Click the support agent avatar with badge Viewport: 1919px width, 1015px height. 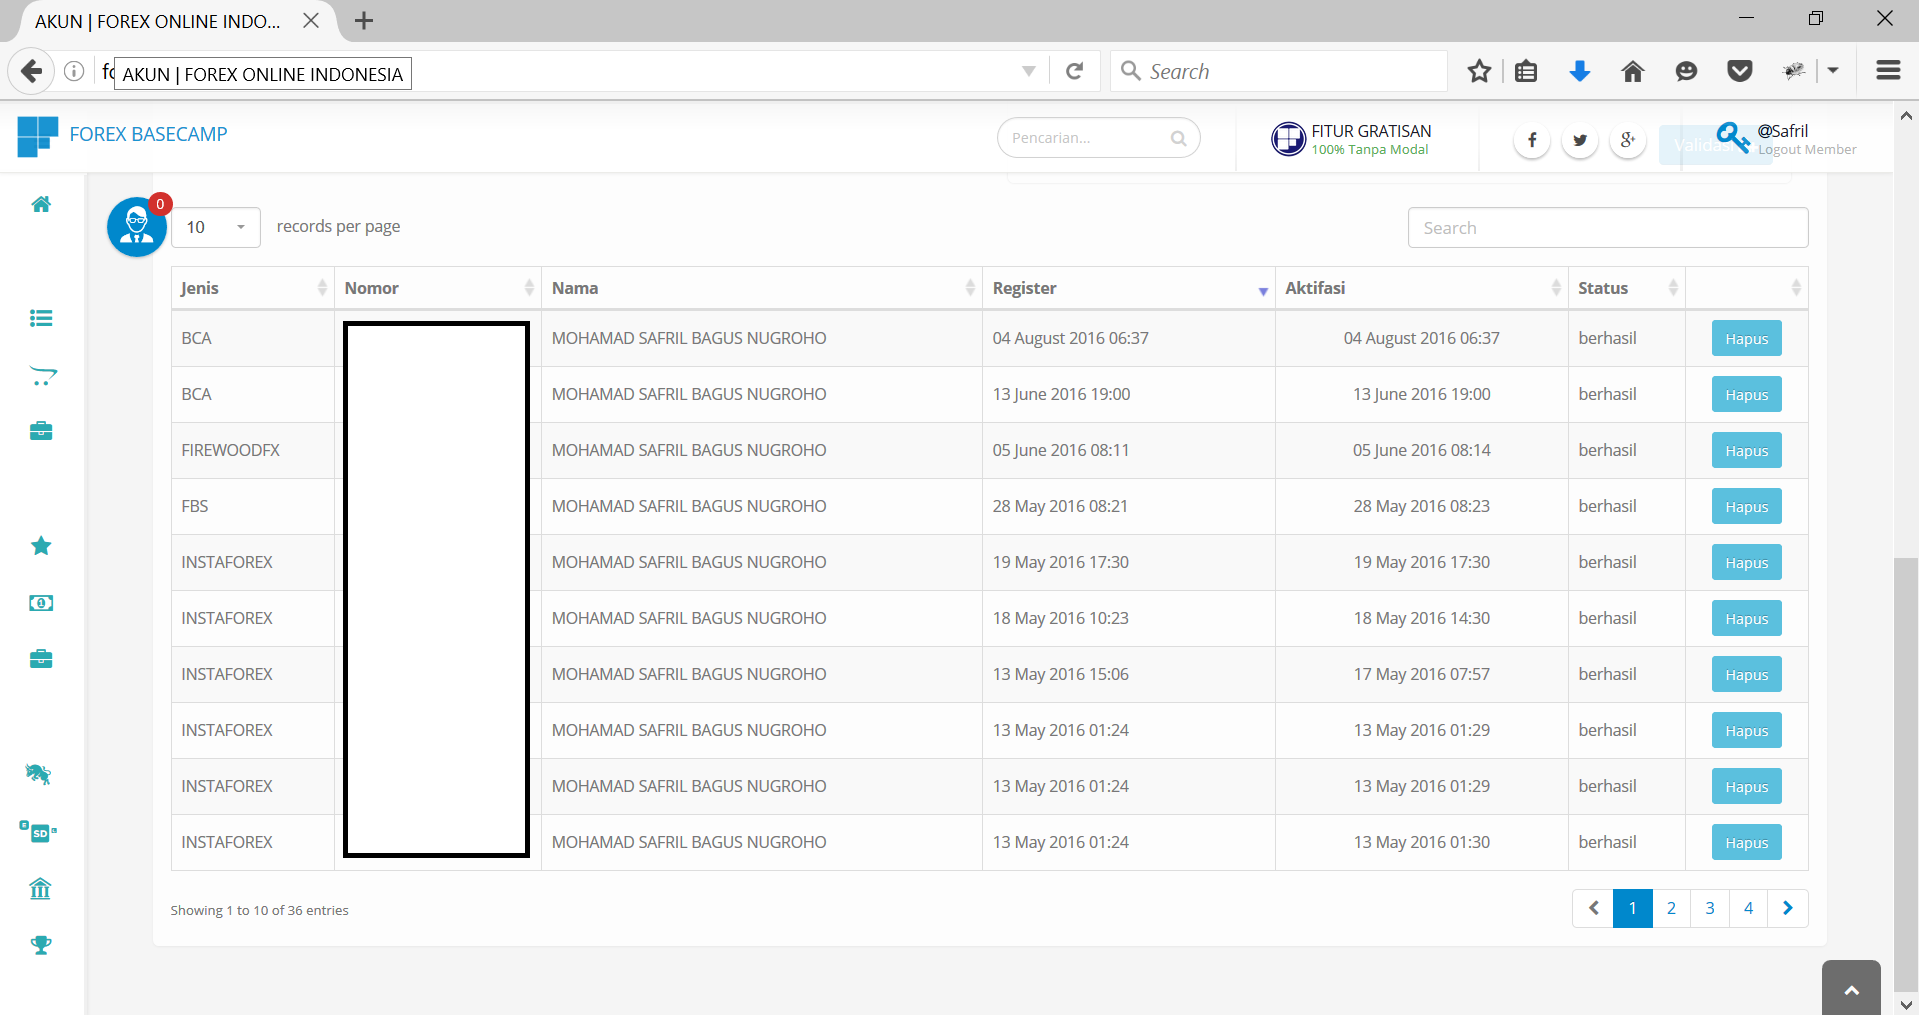pyautogui.click(x=137, y=227)
